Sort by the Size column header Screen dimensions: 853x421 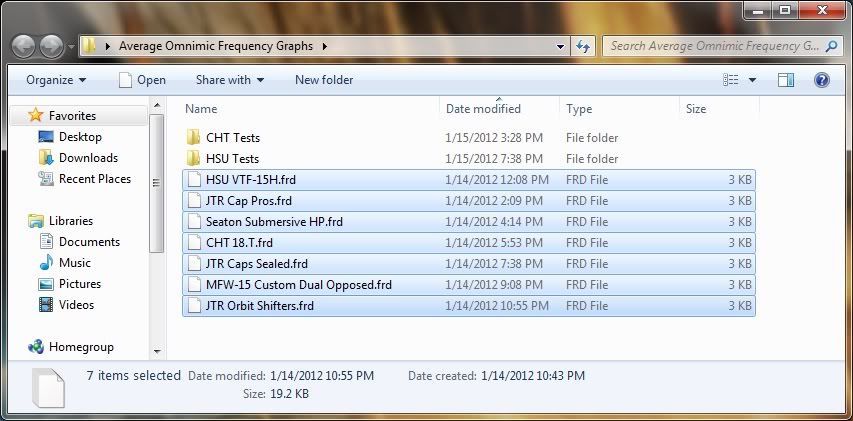pos(719,109)
